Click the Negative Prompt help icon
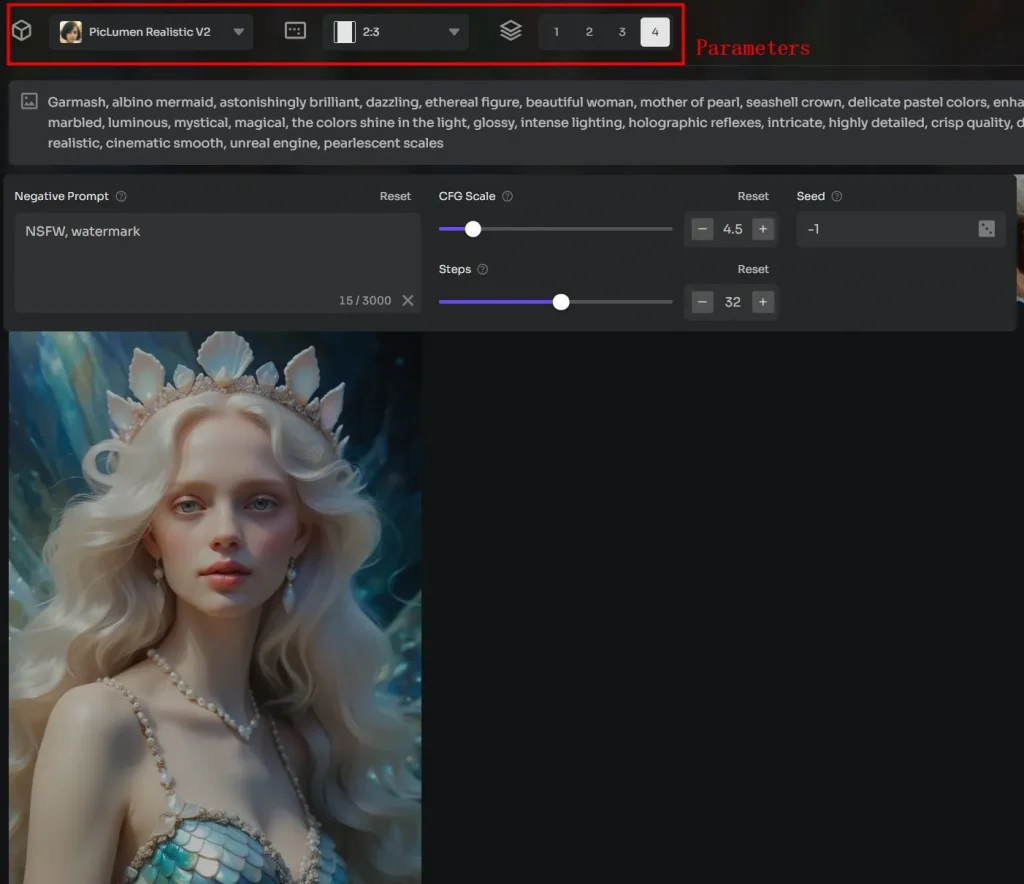The image size is (1024, 884). (121, 197)
